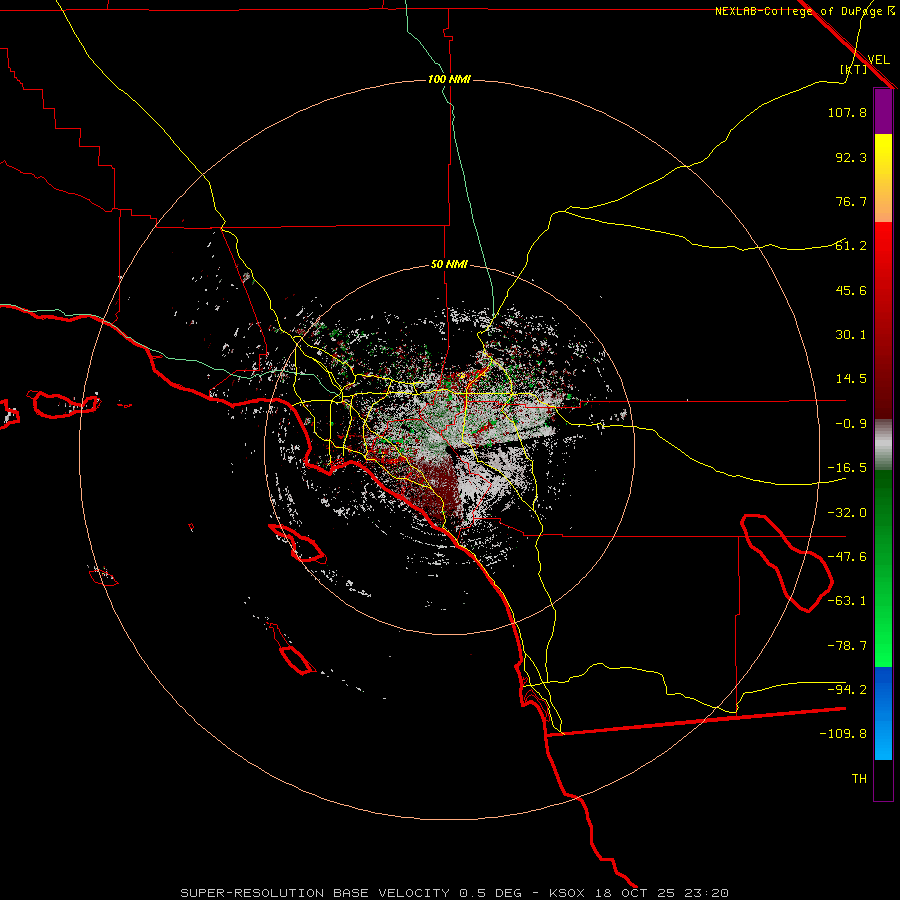Image resolution: width=900 pixels, height=900 pixels.
Task: Click the gray near-zero segment of the color bar
Action: (x=883, y=444)
